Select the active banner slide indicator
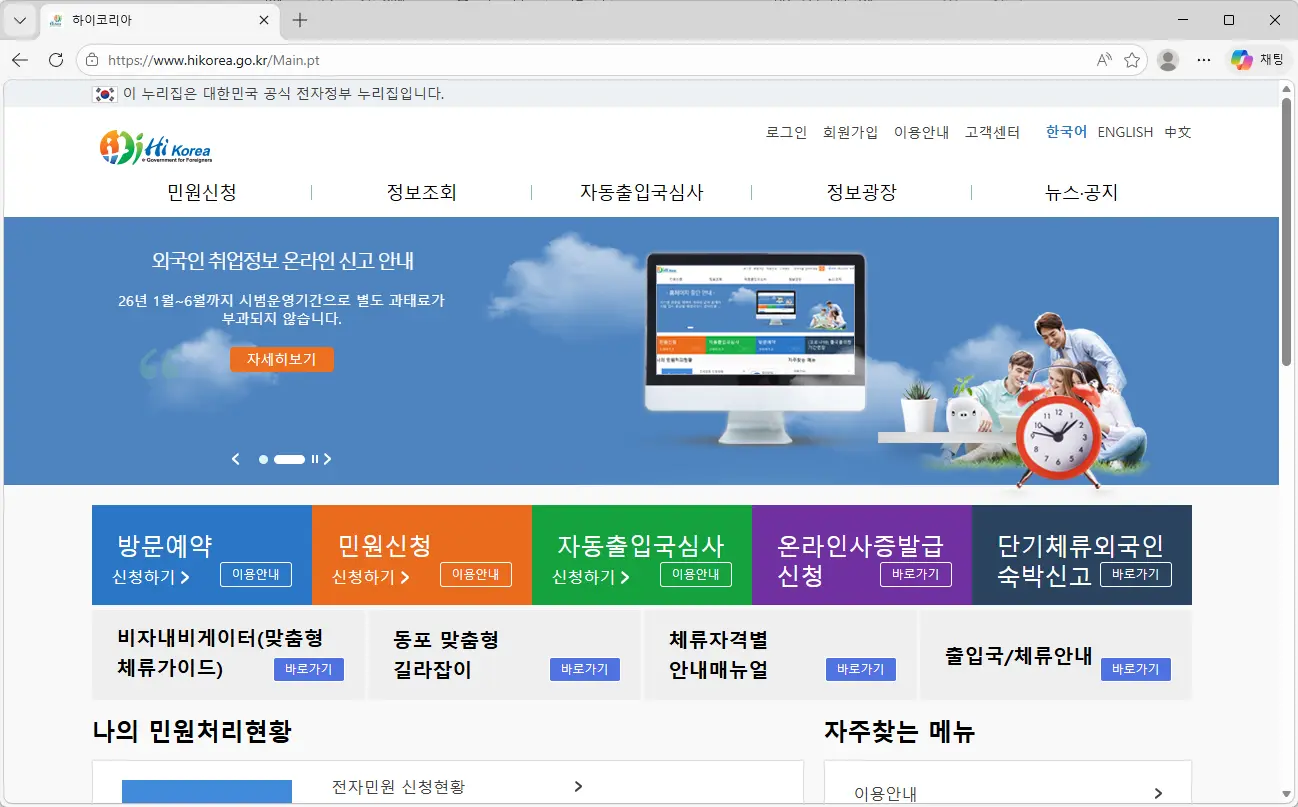The image size is (1298, 807). point(289,459)
